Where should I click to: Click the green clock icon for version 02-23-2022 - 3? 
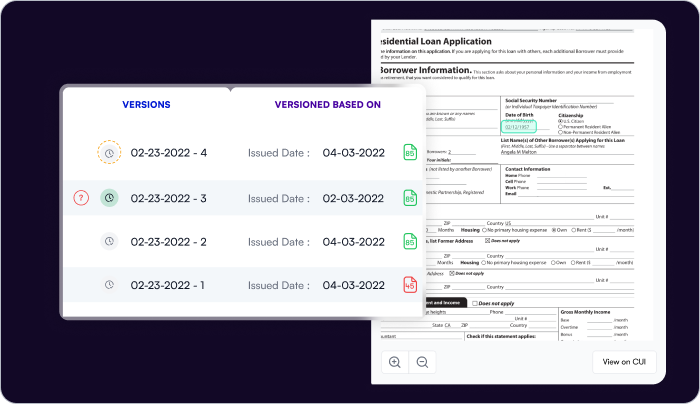109,198
